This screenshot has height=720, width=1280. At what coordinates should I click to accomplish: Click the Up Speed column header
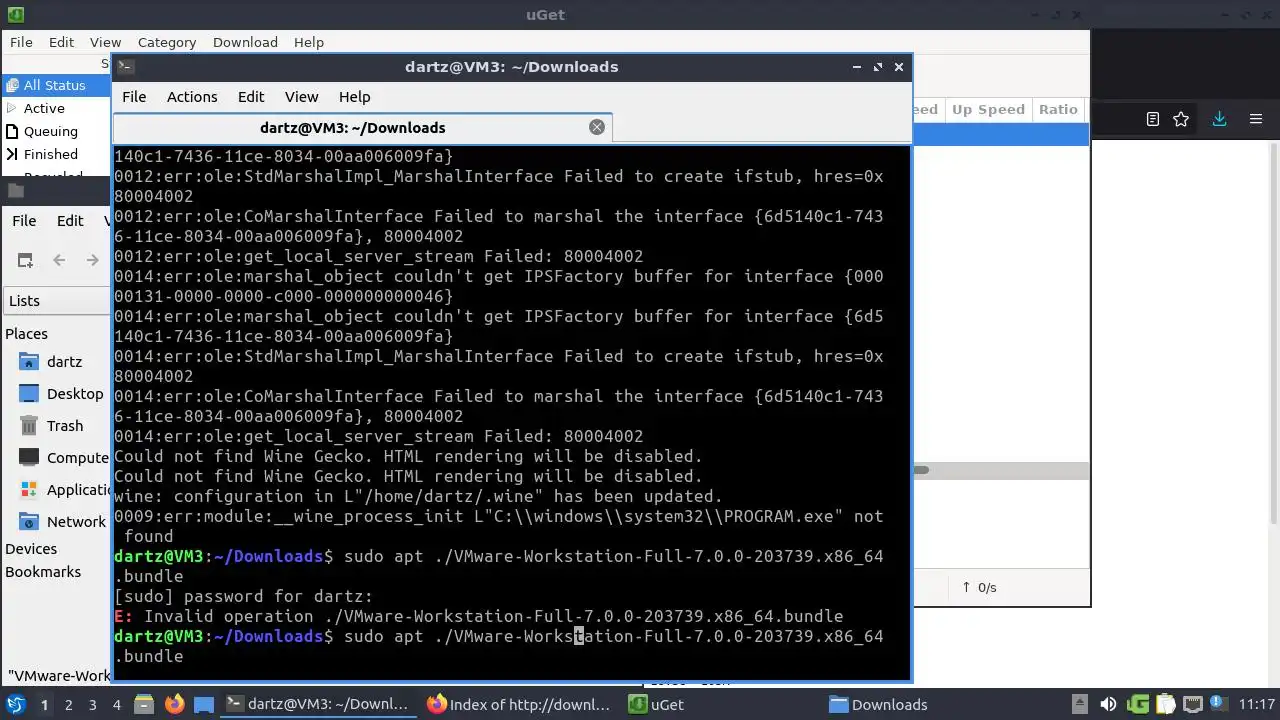point(988,110)
